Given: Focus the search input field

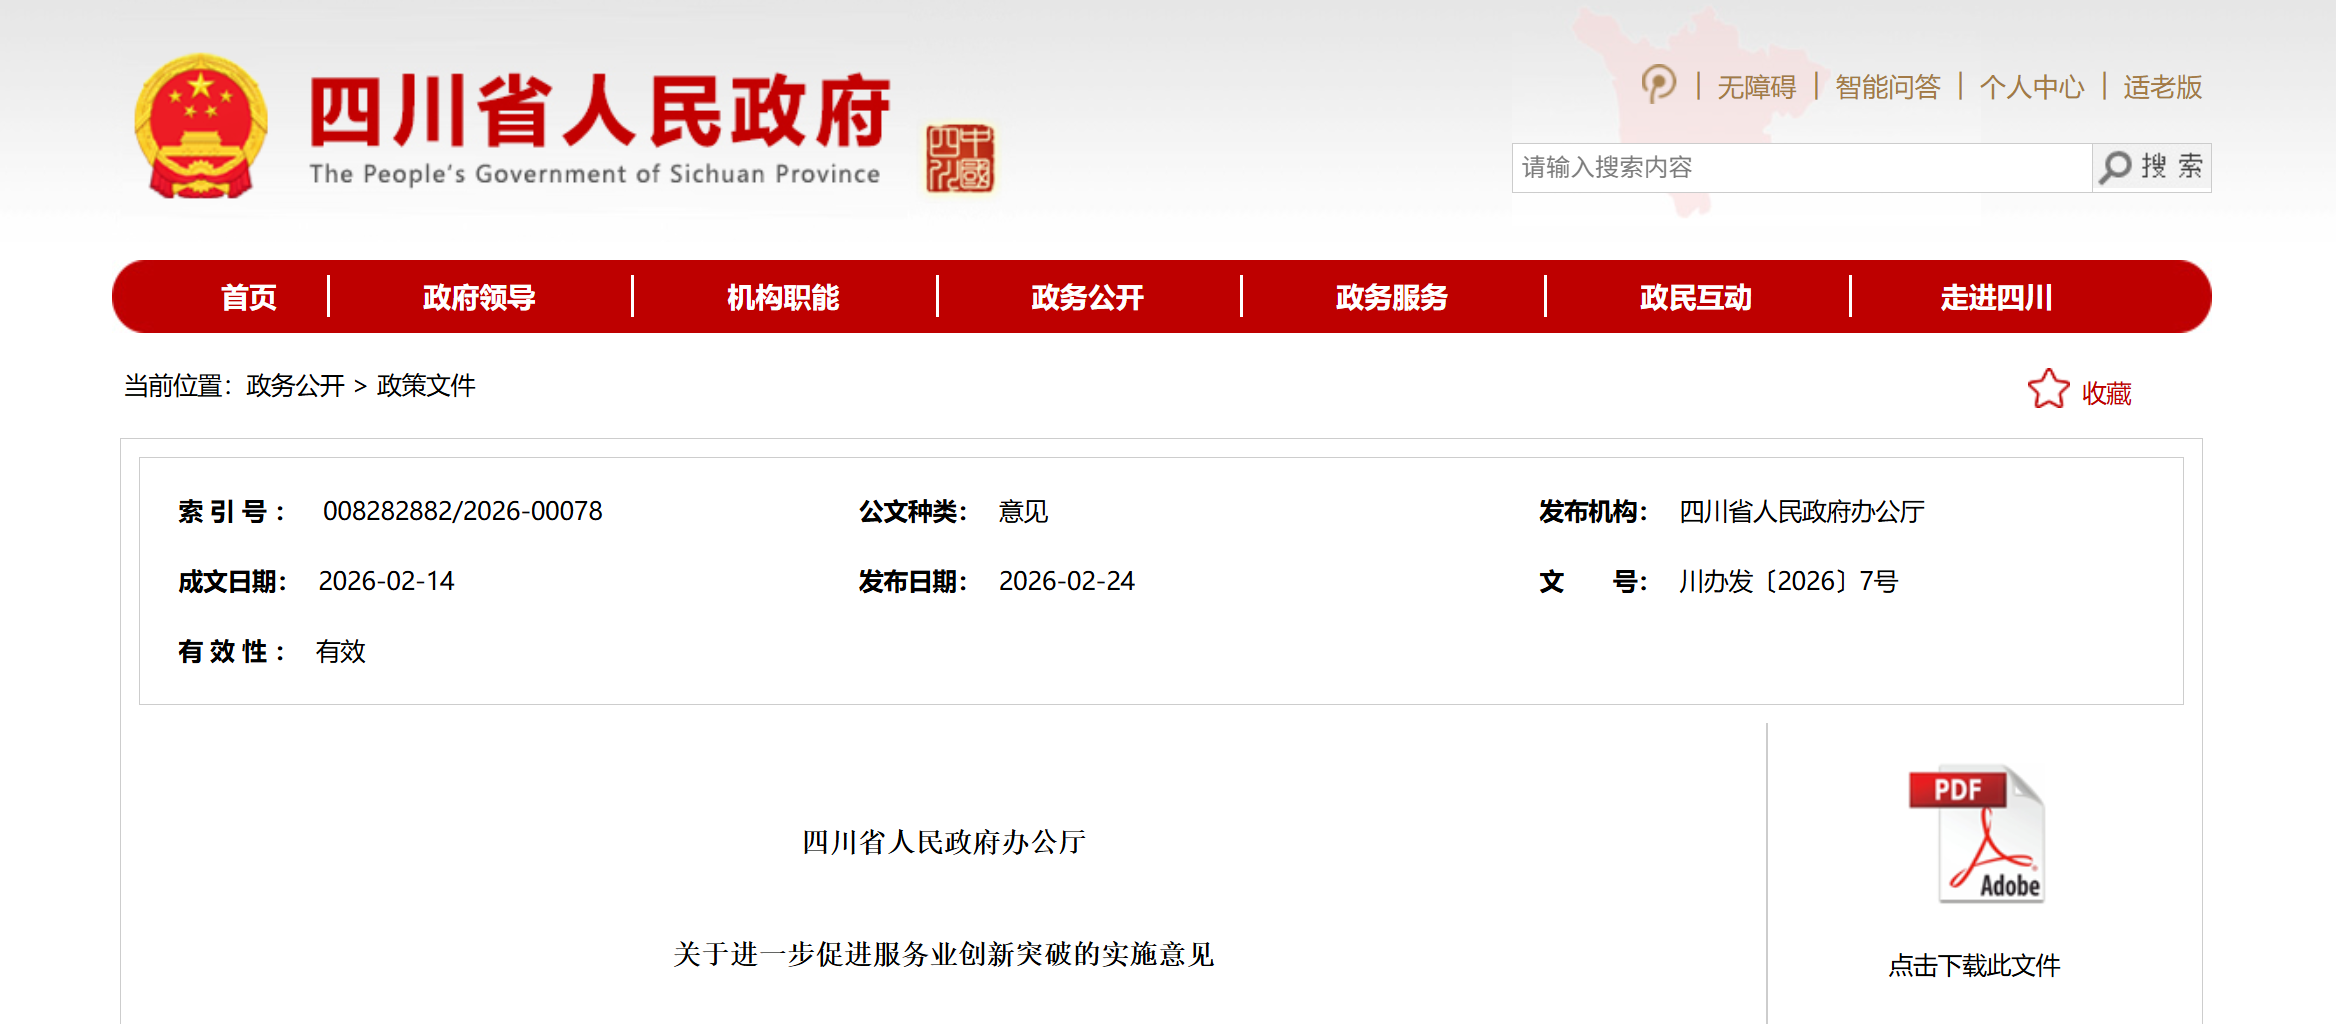Looking at the screenshot, I should pyautogui.click(x=1800, y=167).
